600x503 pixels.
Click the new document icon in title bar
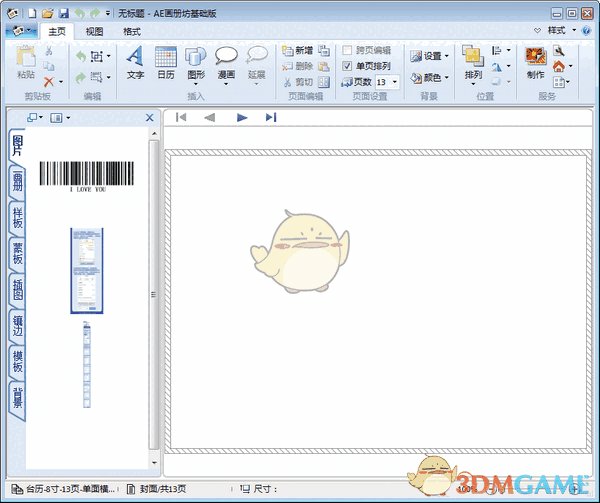[33, 13]
